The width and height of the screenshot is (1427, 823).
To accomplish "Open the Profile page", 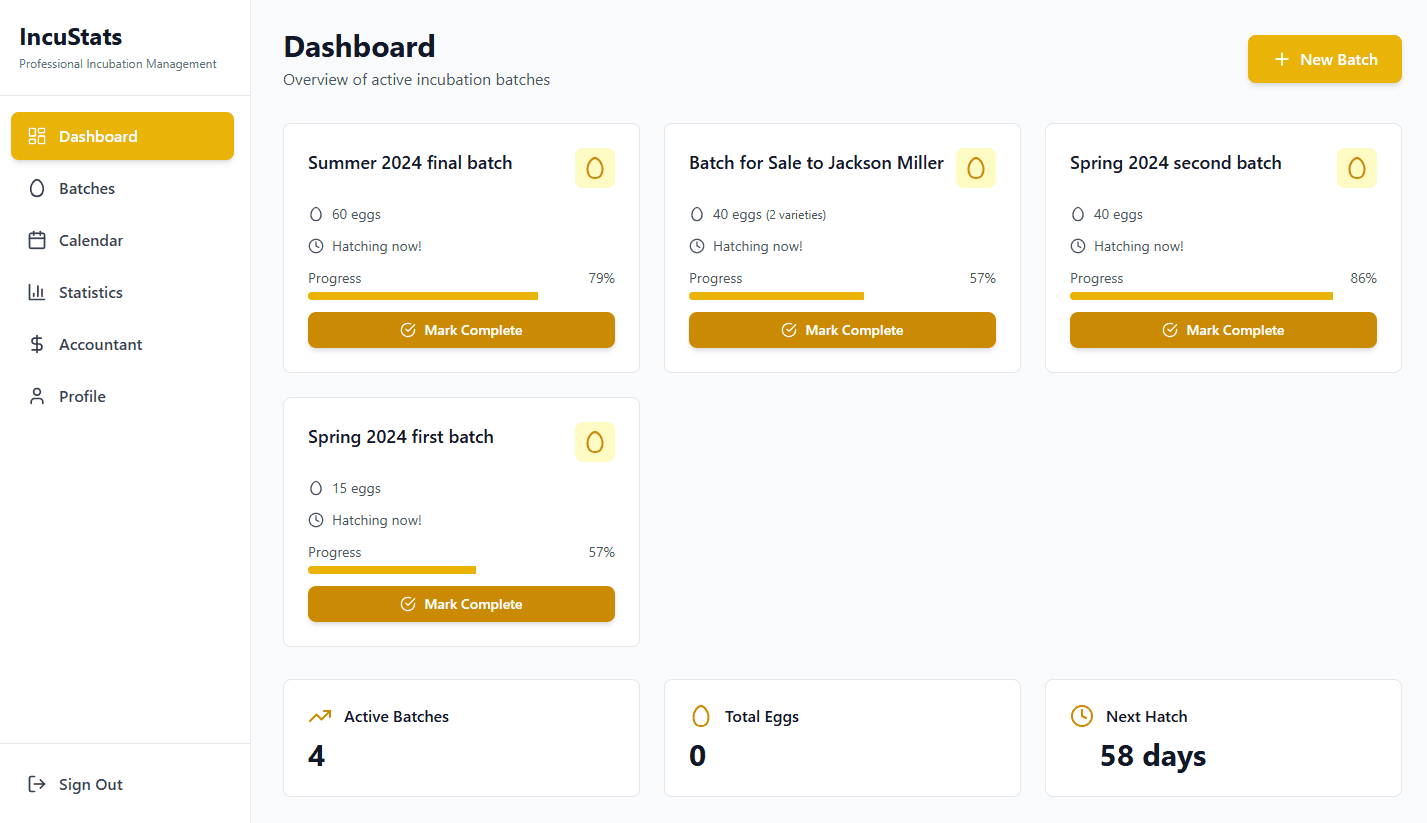I will (82, 396).
